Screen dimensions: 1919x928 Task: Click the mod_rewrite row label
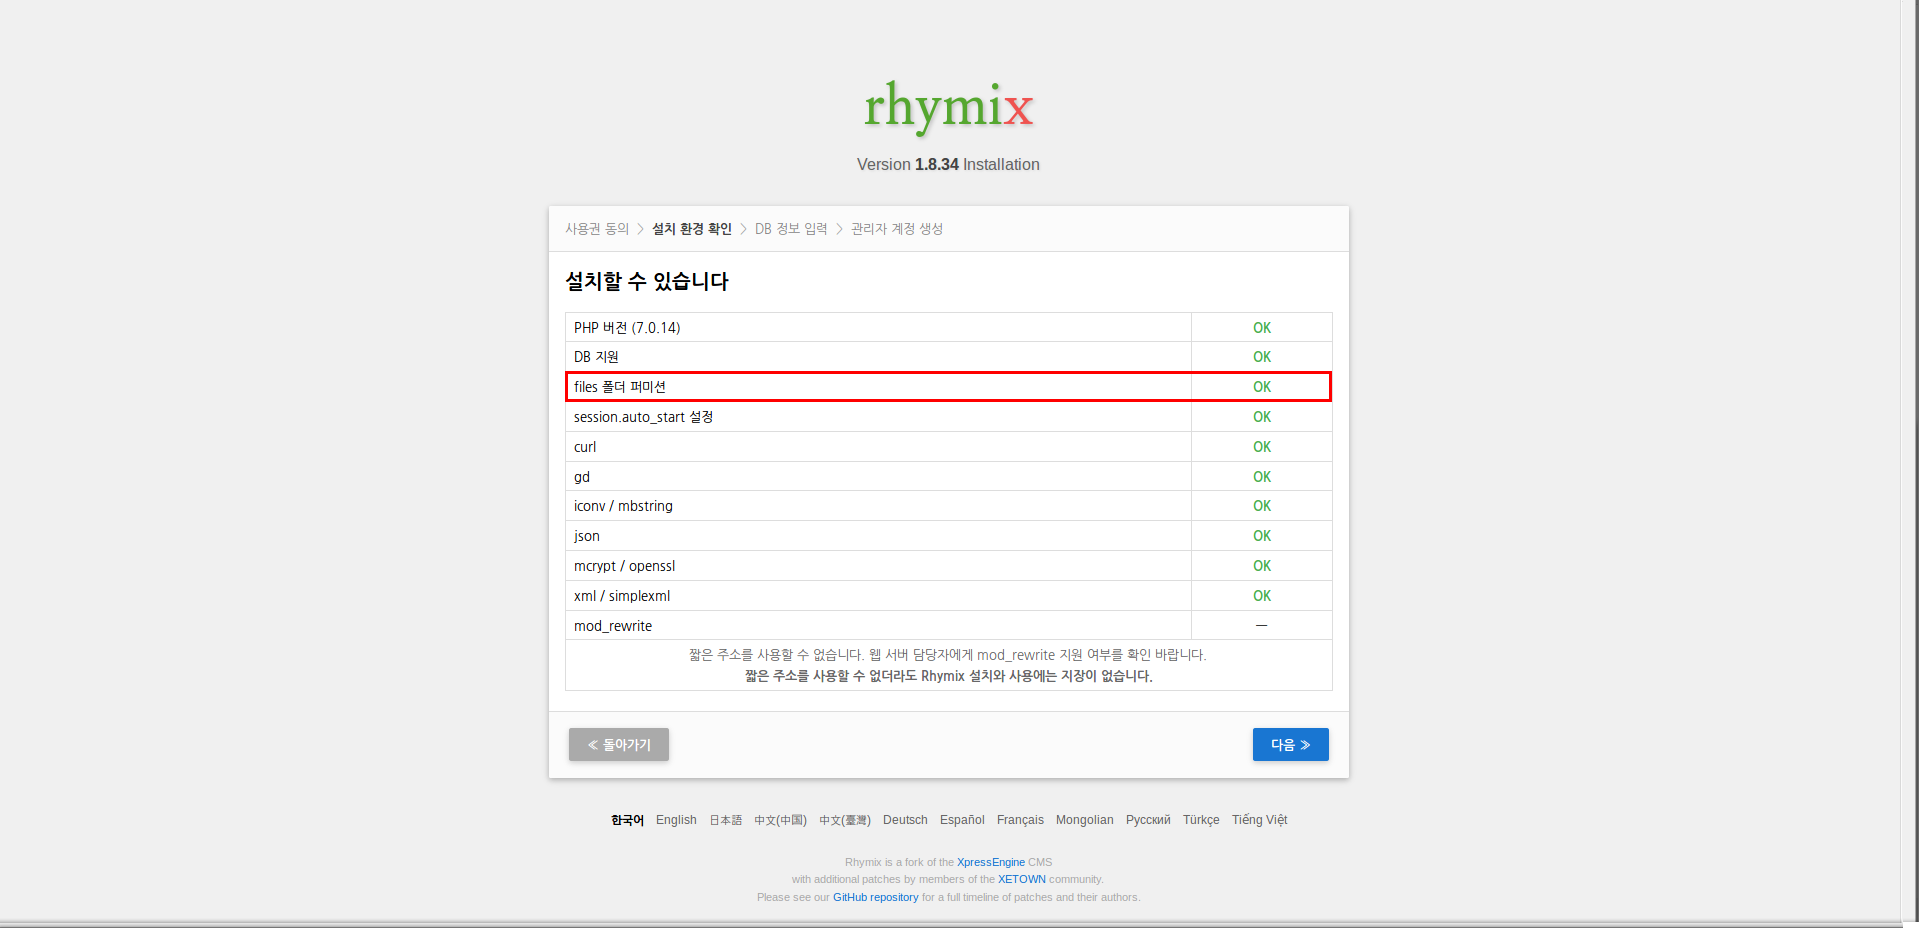(x=613, y=626)
